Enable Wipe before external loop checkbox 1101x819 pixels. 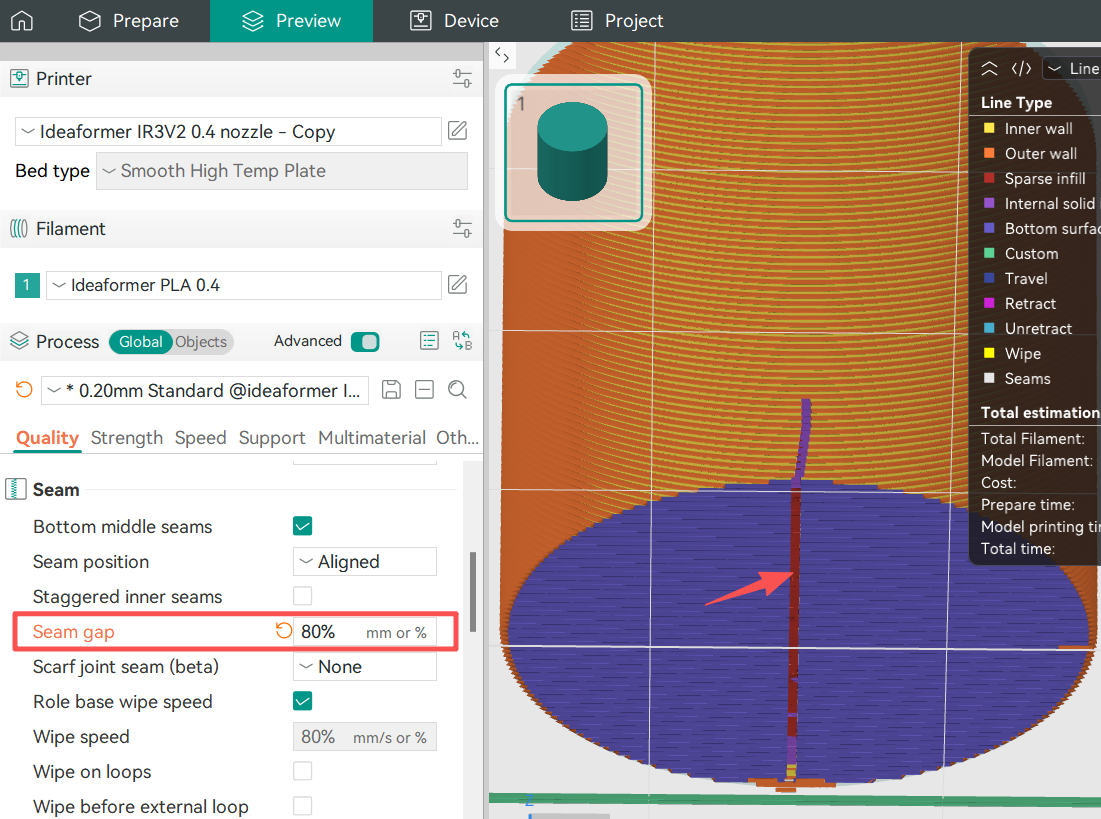coord(303,806)
